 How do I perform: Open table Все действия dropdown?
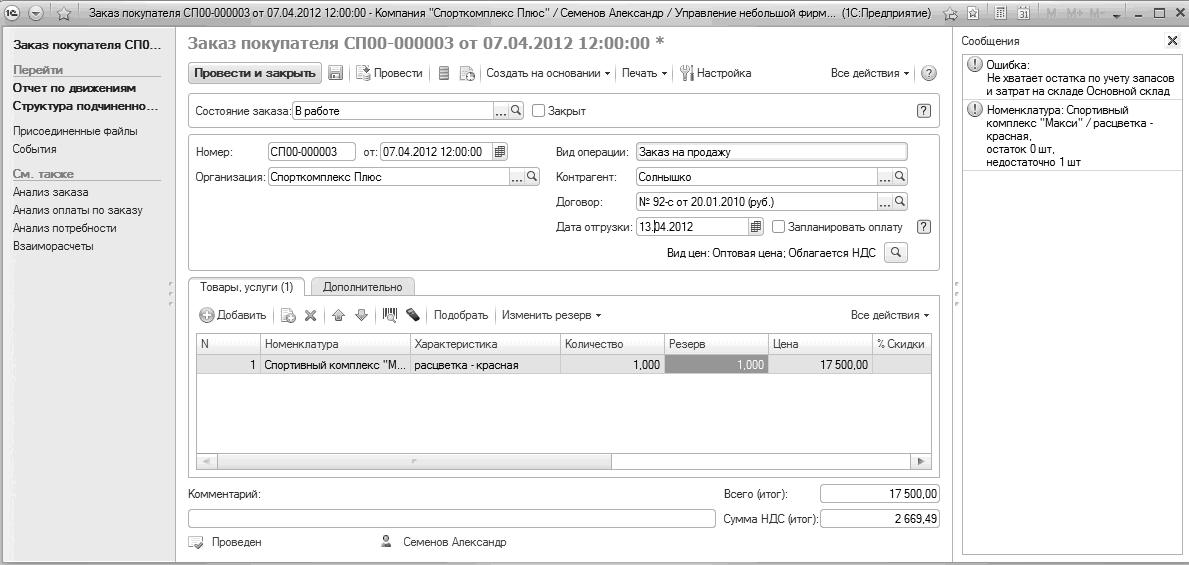click(890, 315)
